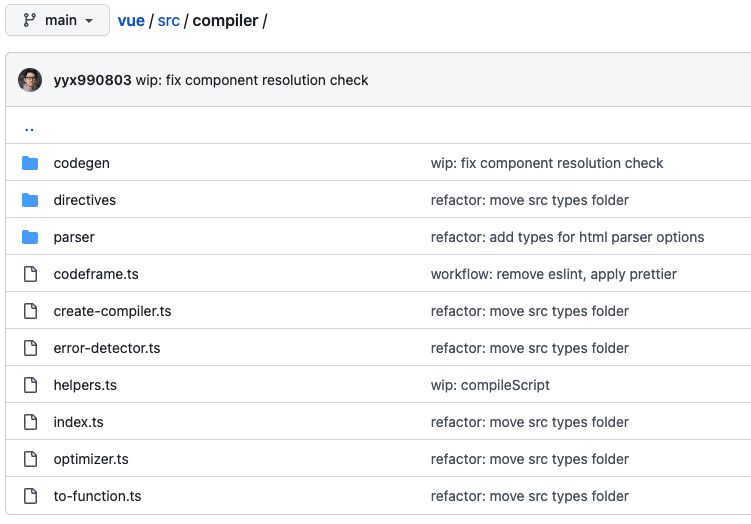
Task: Click the helpers.ts file icon
Action: click(30, 385)
